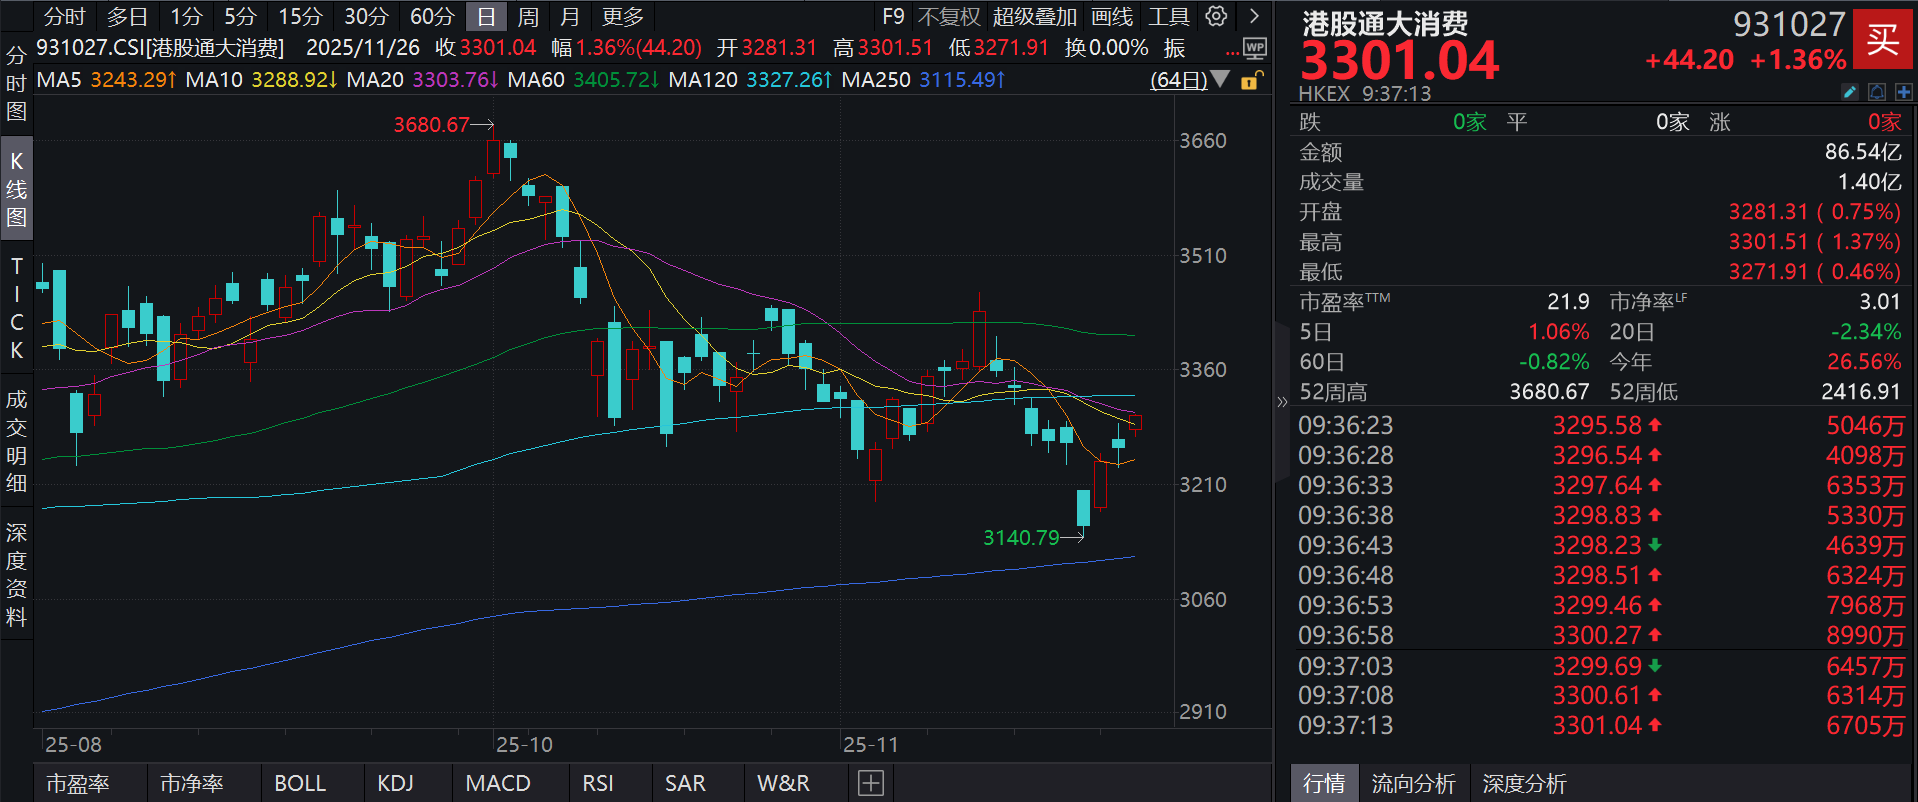The image size is (1918, 802).
Task: Set a price alert bell
Action: [1877, 92]
